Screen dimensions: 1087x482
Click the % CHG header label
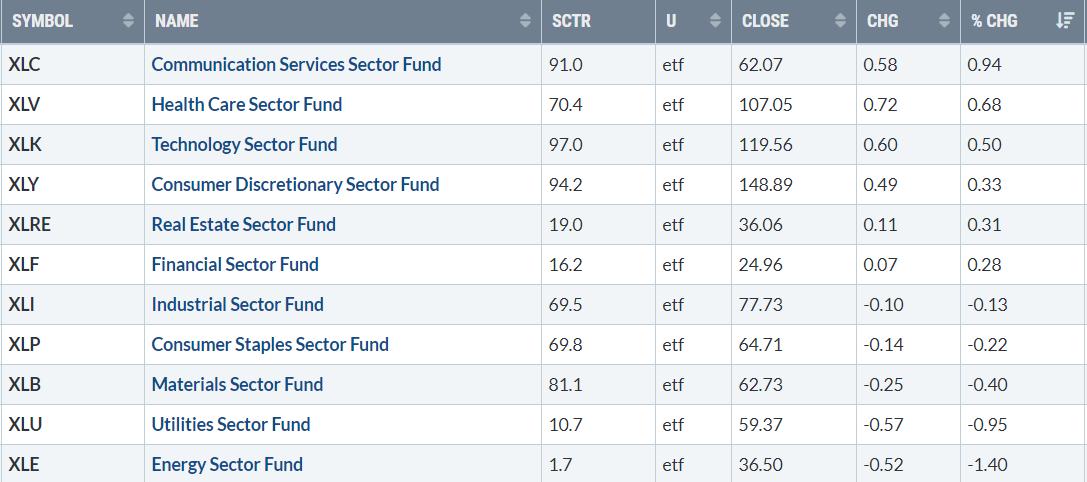click(994, 21)
